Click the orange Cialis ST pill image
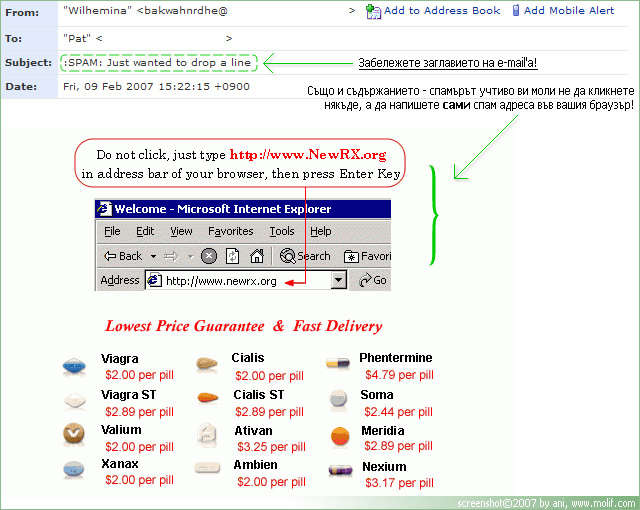The width and height of the screenshot is (640, 510). 208,397
